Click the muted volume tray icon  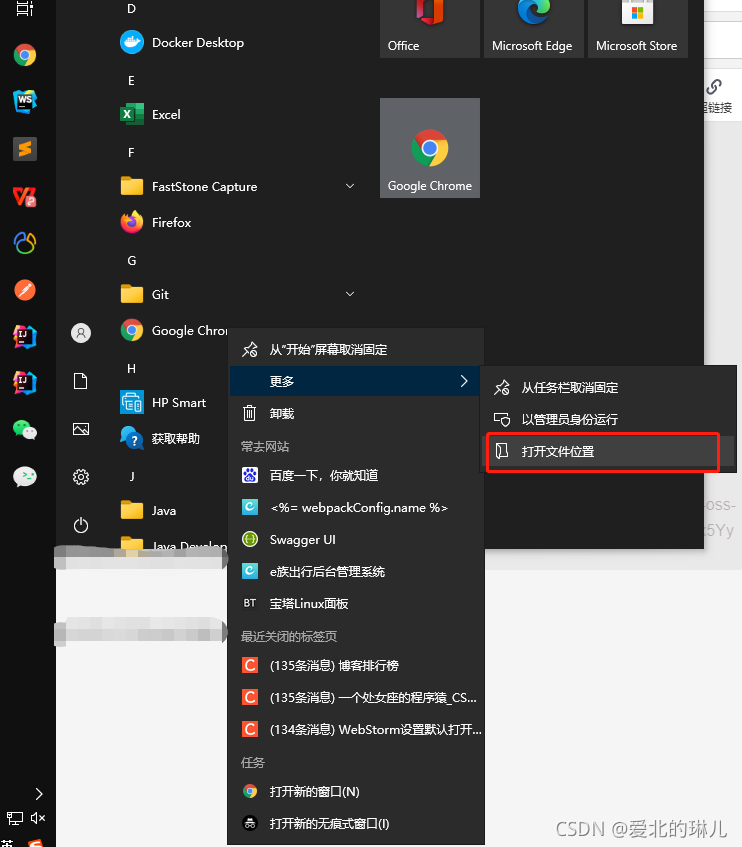pos(38,818)
